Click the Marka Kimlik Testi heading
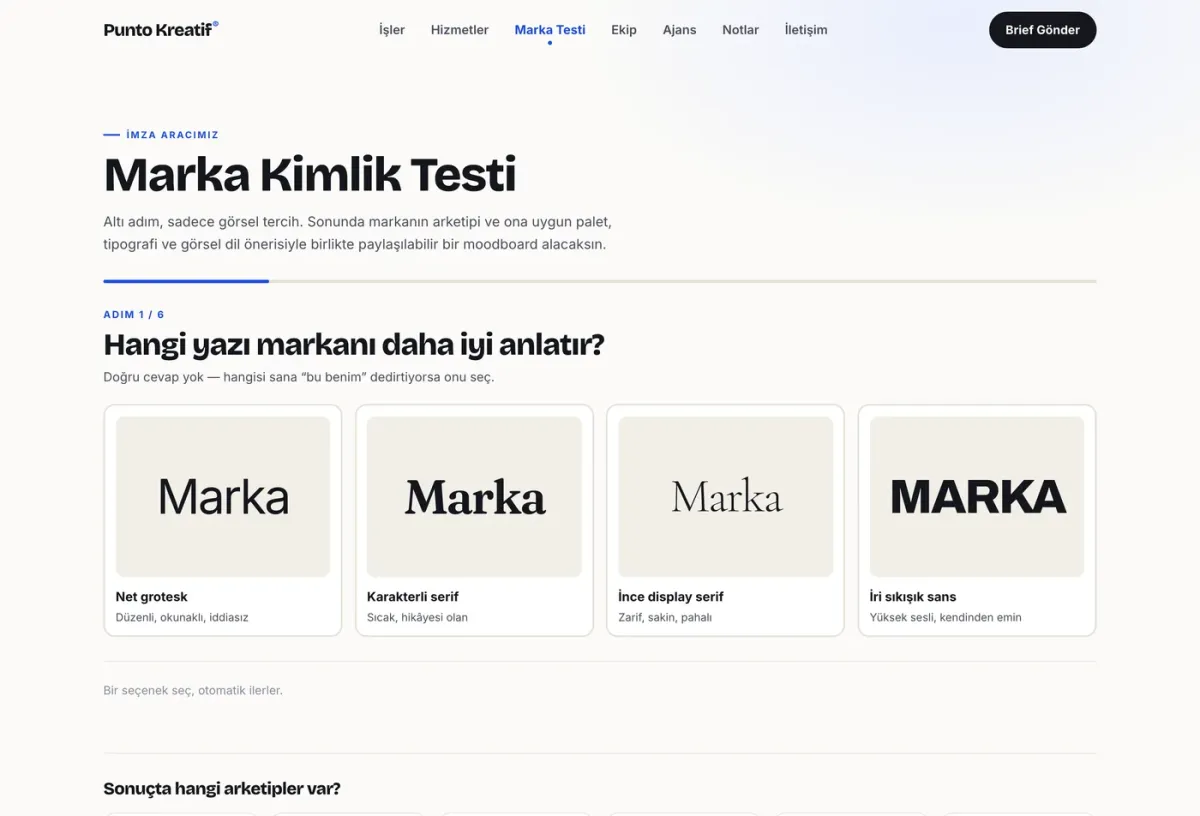 pyautogui.click(x=310, y=175)
